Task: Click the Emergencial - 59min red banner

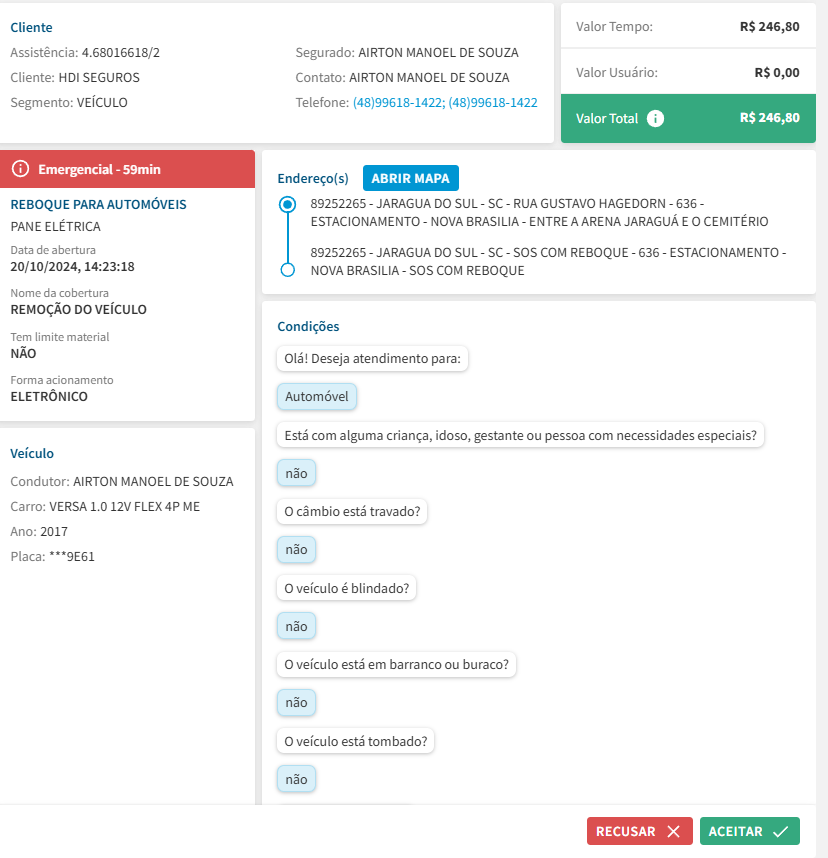Action: 128,169
